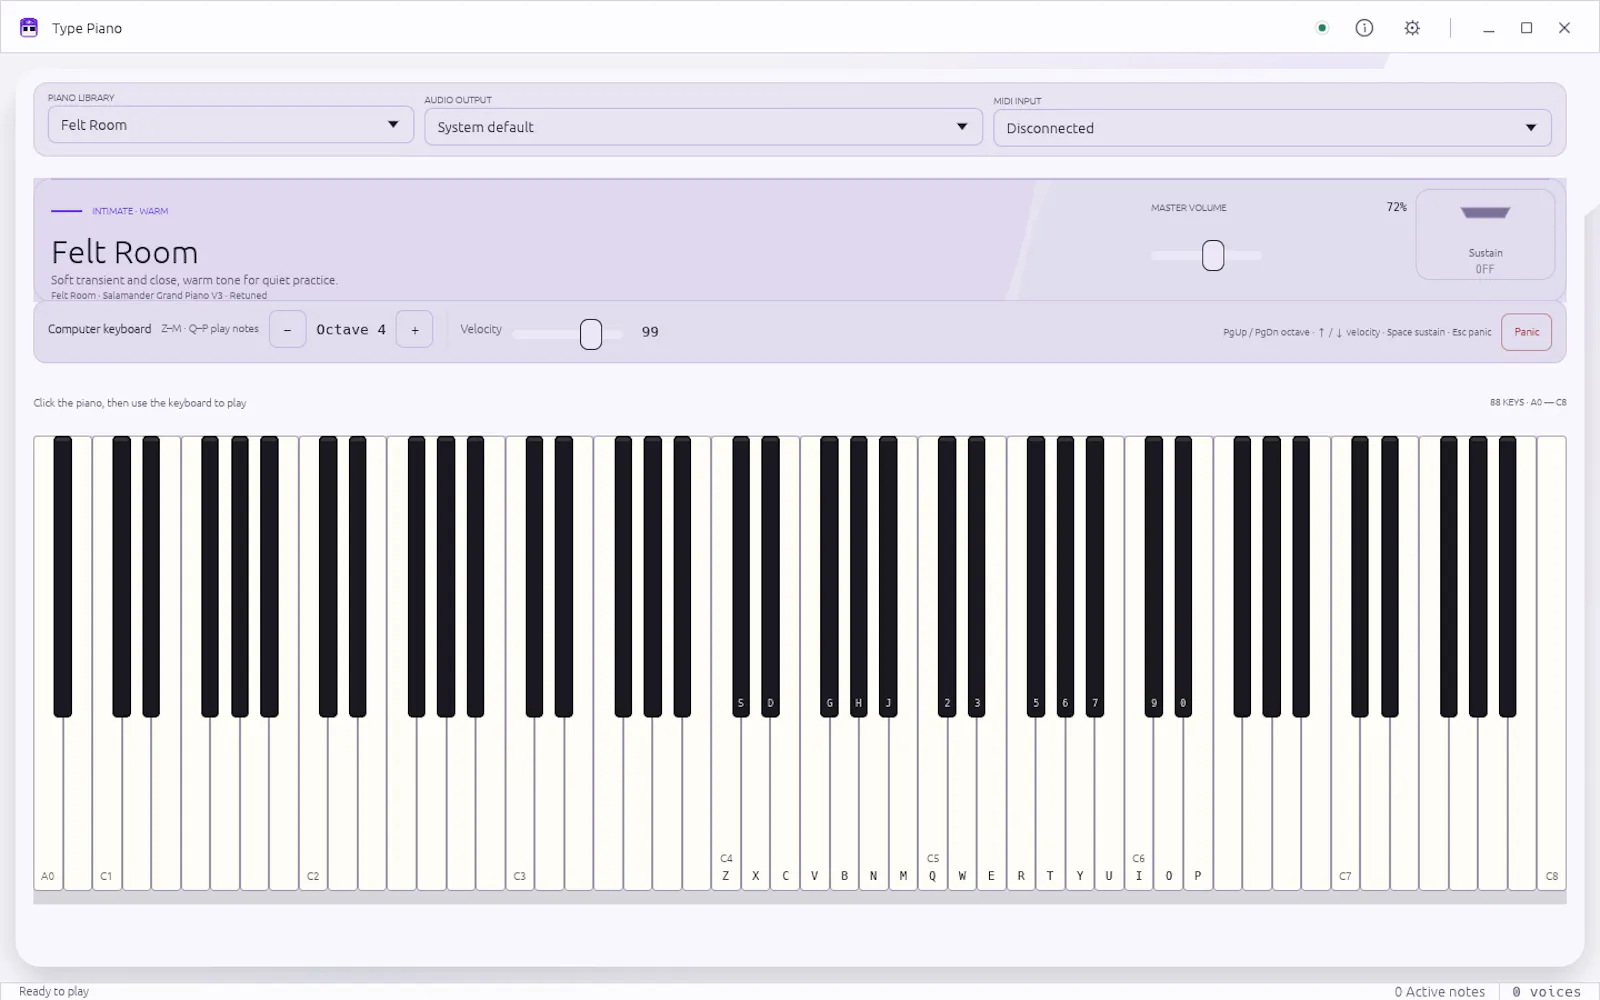Play the black key labeled S
Image resolution: width=1600 pixels, height=1000 pixels.
pyautogui.click(x=741, y=577)
